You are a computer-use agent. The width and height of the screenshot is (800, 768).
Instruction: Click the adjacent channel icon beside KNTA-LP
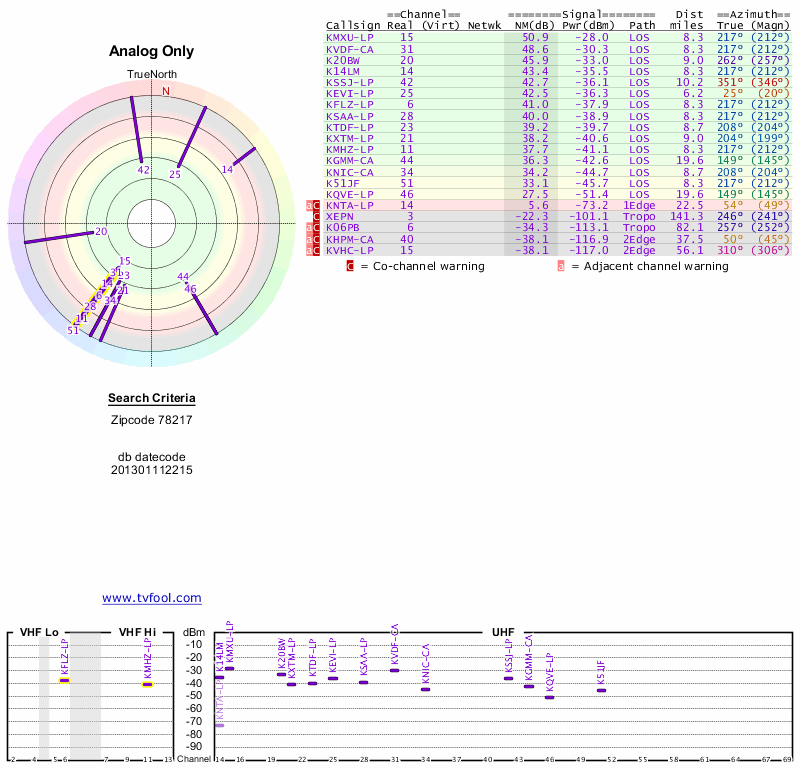tap(309, 205)
